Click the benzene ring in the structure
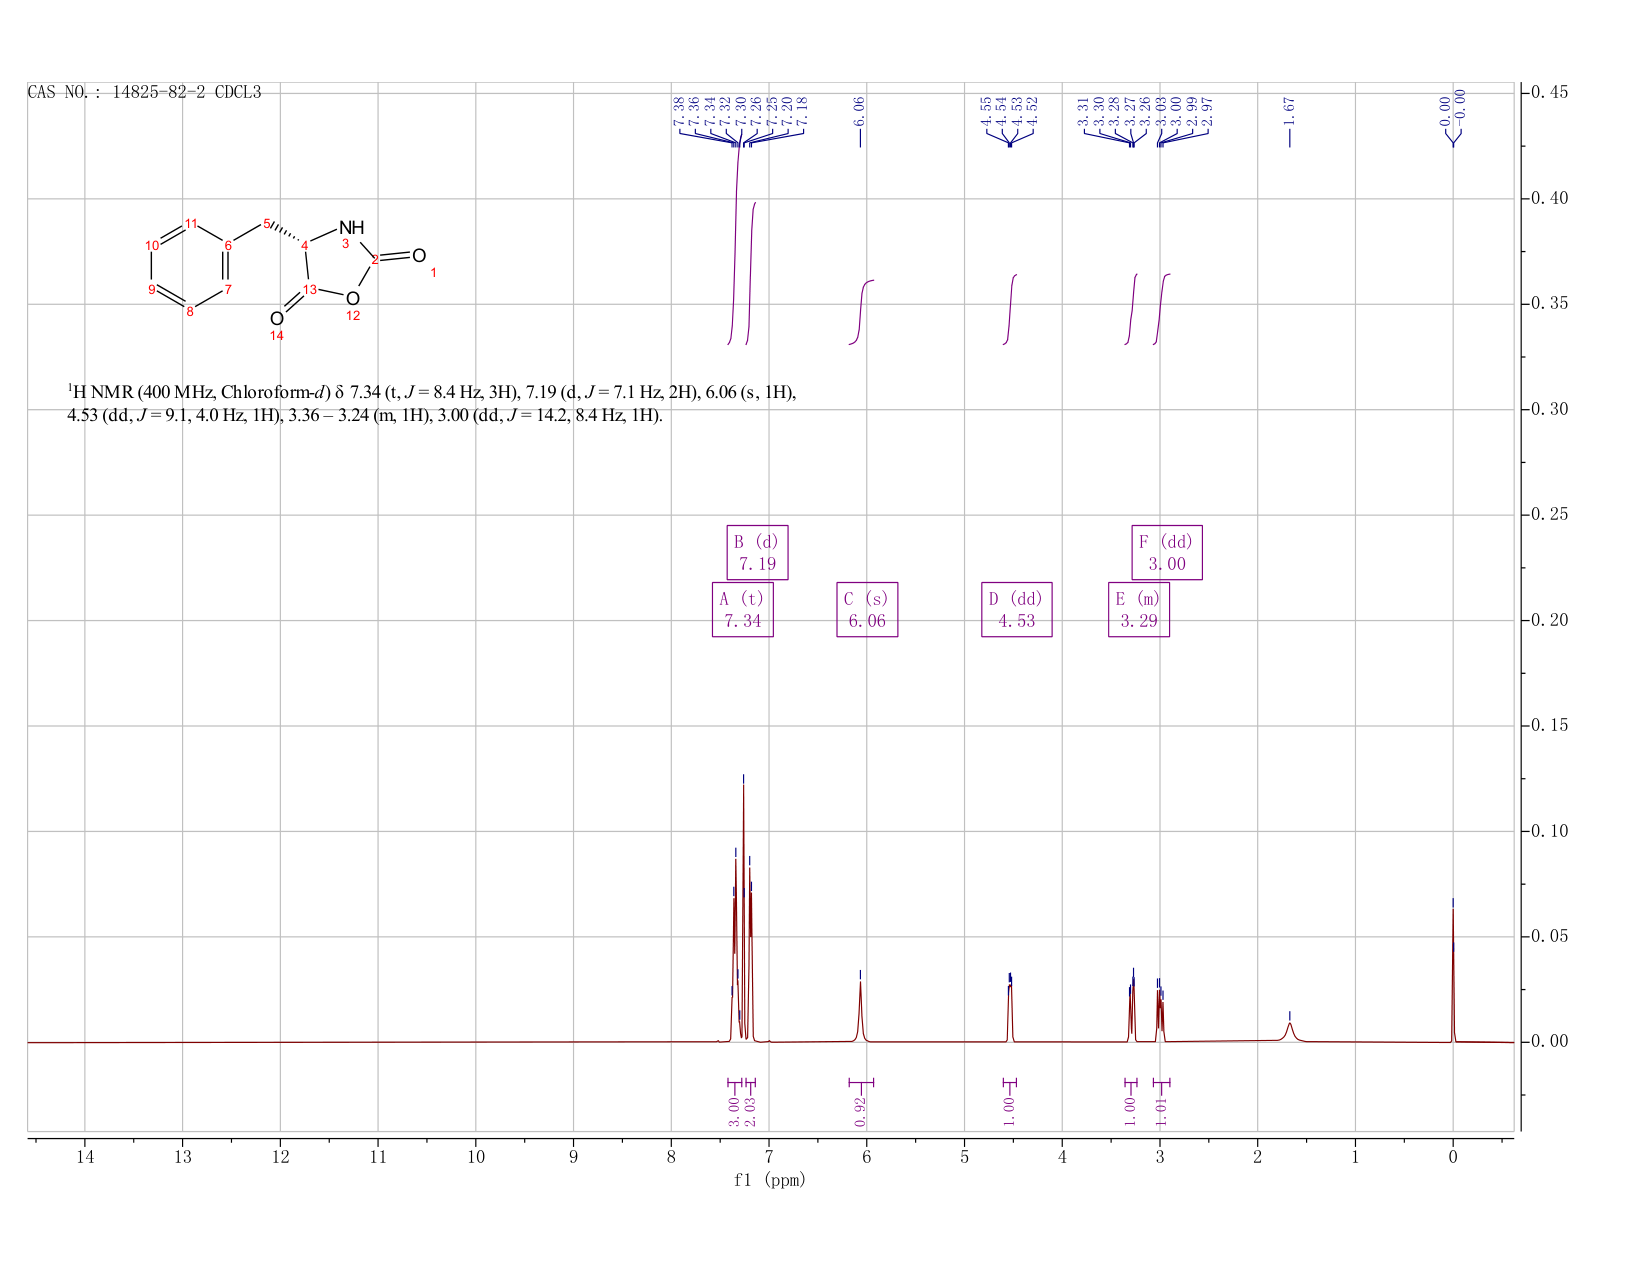 189,267
